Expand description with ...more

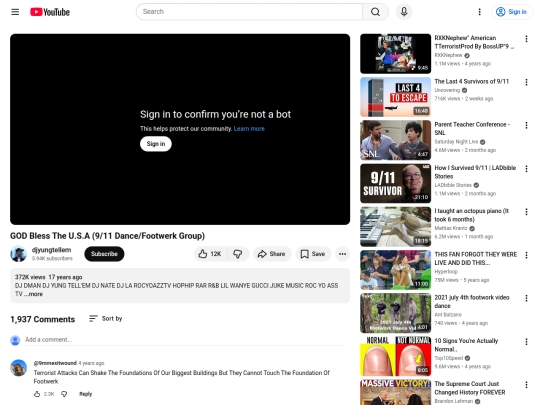34,294
